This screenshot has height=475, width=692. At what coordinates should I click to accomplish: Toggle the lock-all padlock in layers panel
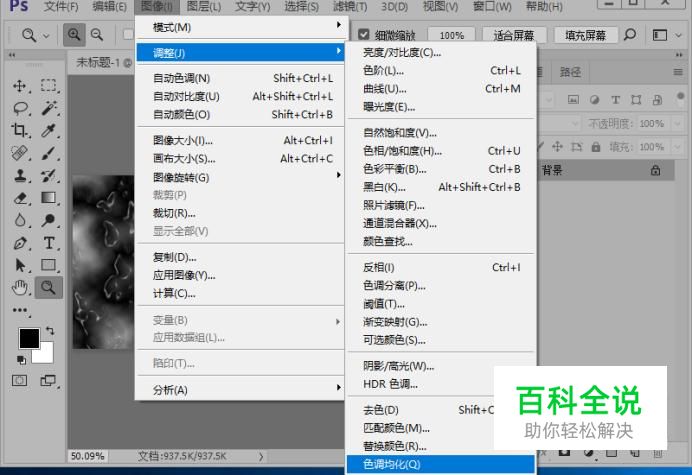pos(596,147)
